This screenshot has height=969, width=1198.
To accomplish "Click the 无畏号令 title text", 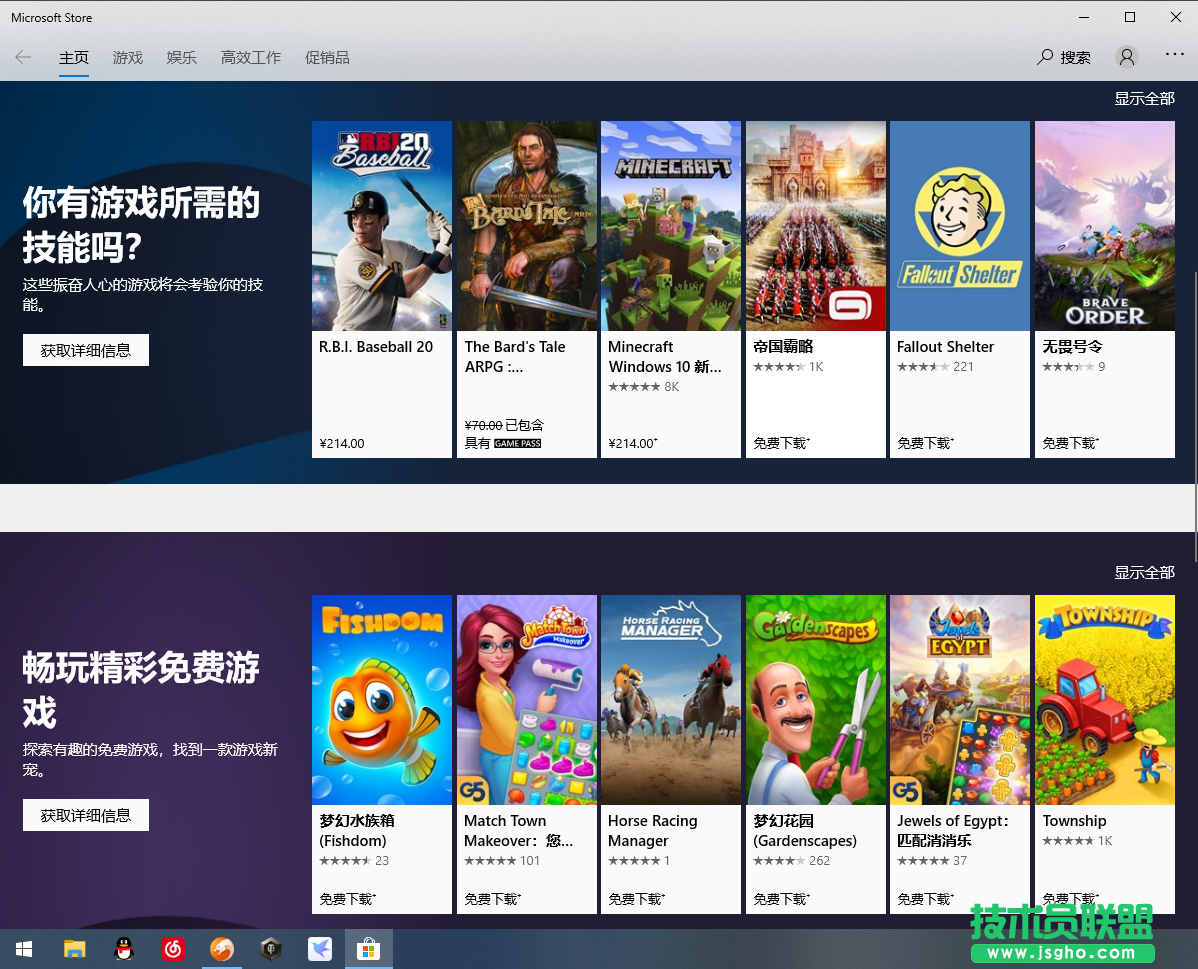I will point(1073,347).
